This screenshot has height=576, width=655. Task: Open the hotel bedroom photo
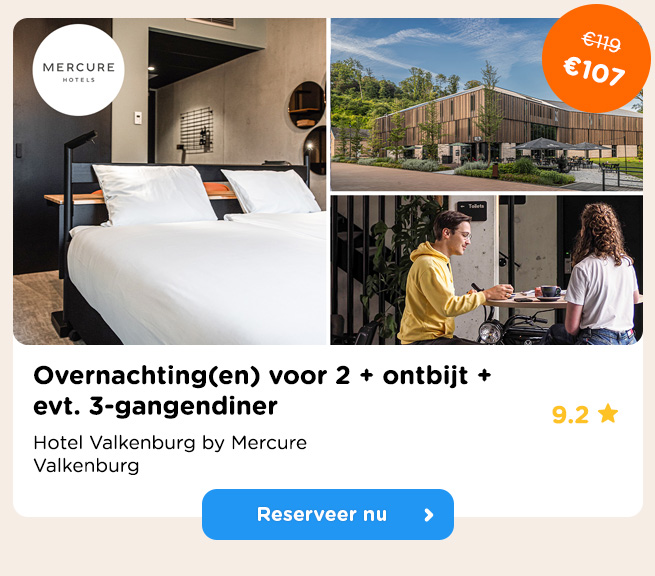pos(170,181)
